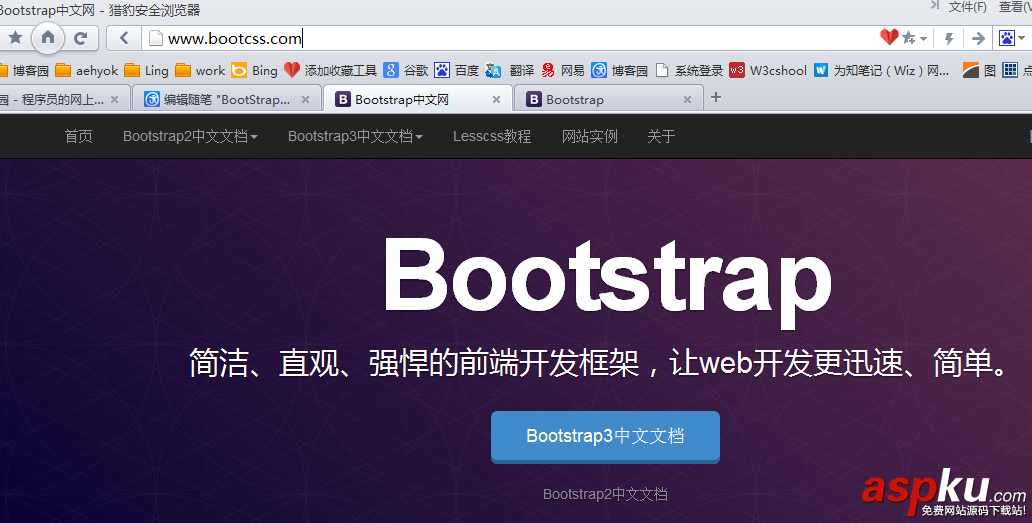Image resolution: width=1032 pixels, height=523 pixels.
Task: Click the lightning bolt speed mode icon
Action: pos(949,38)
